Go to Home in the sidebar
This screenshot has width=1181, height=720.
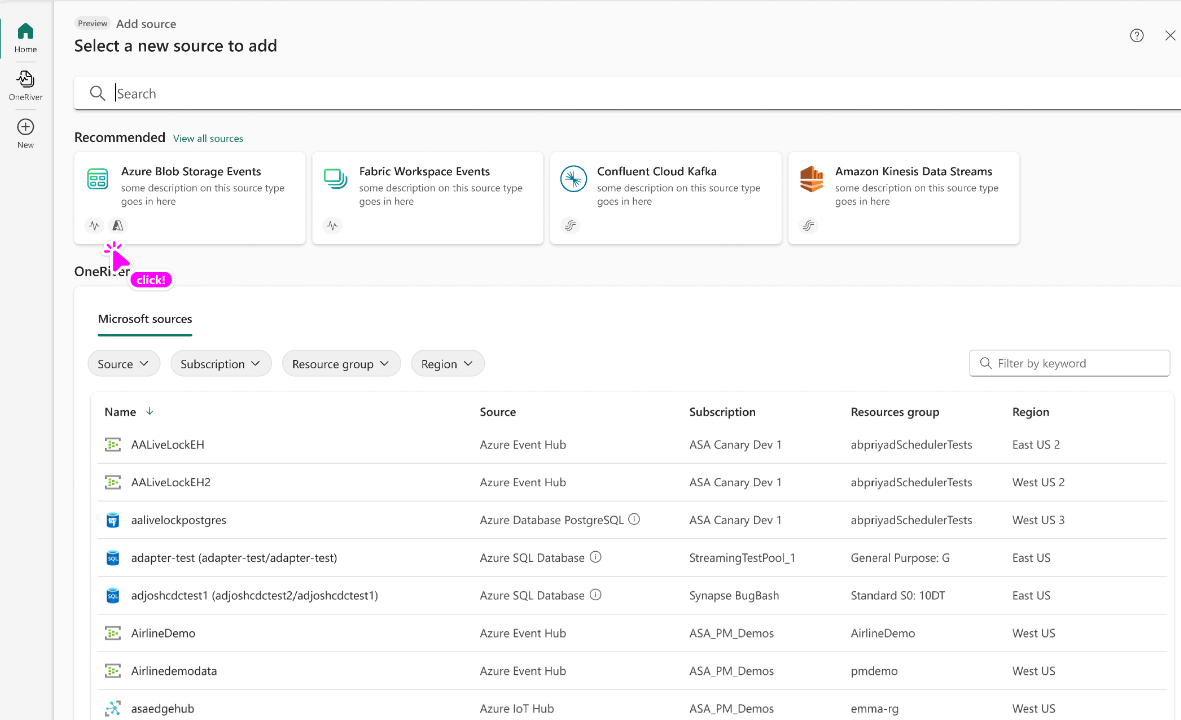tap(26, 38)
